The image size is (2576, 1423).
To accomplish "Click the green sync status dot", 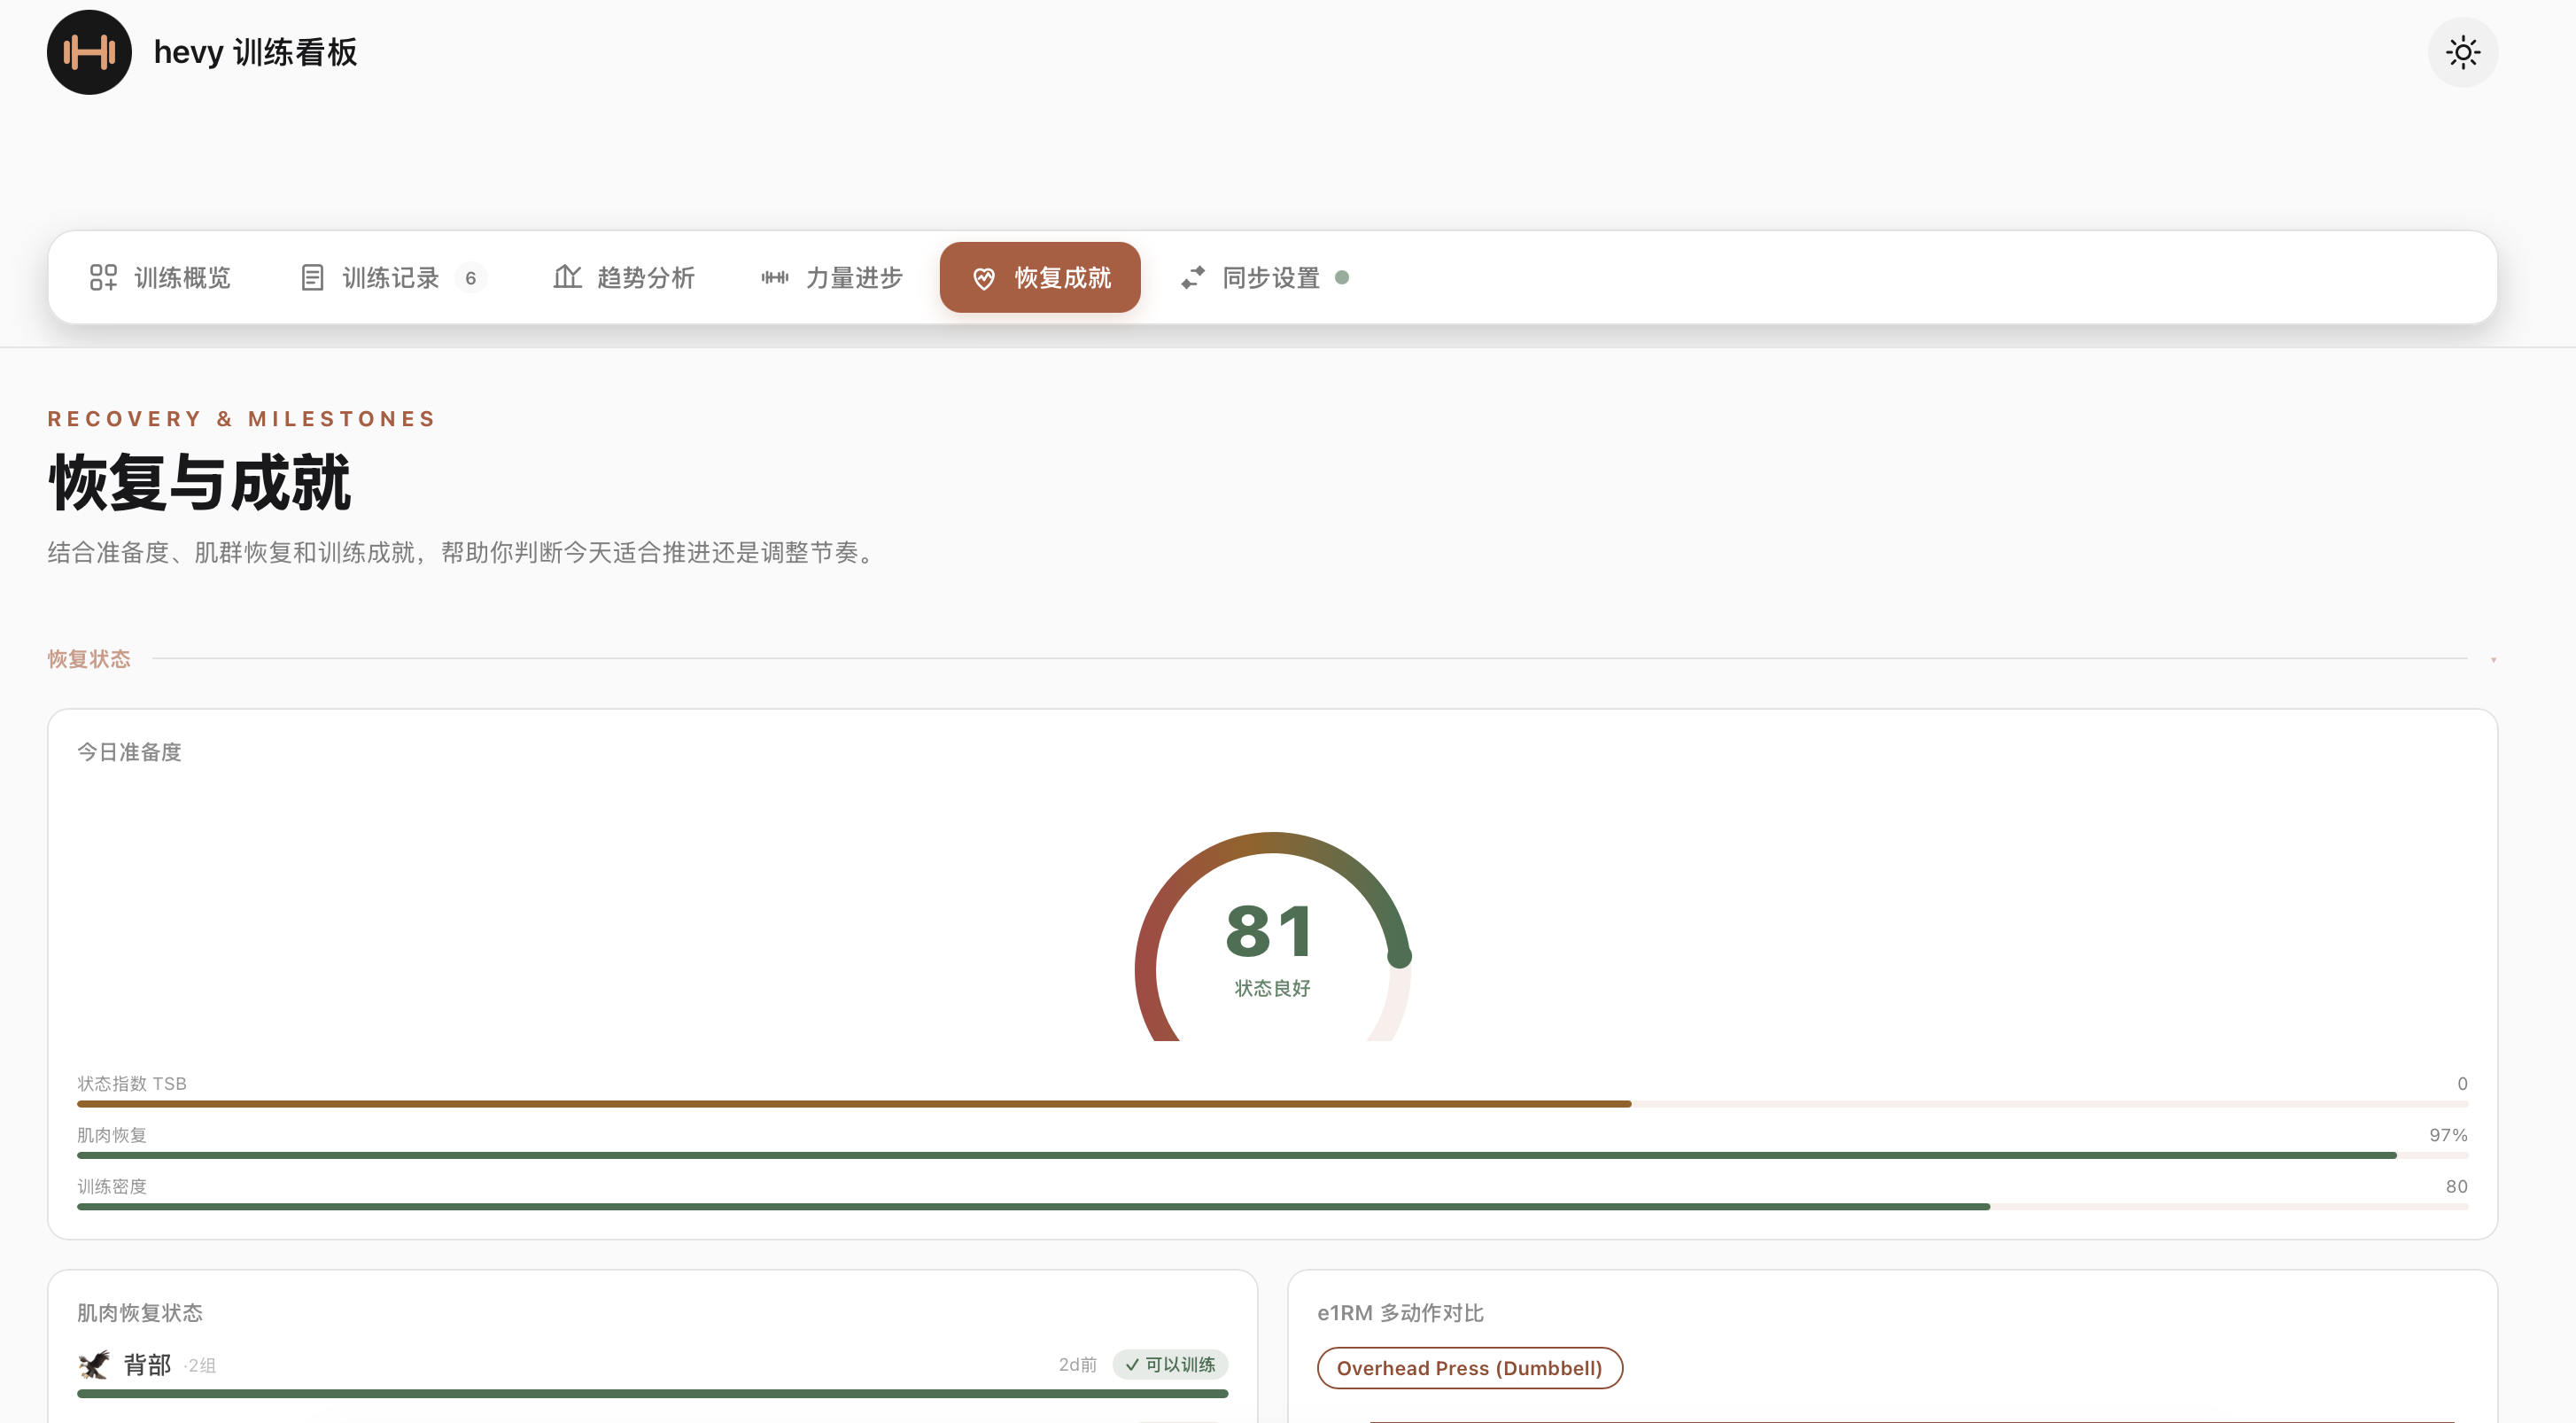I will coord(1342,278).
